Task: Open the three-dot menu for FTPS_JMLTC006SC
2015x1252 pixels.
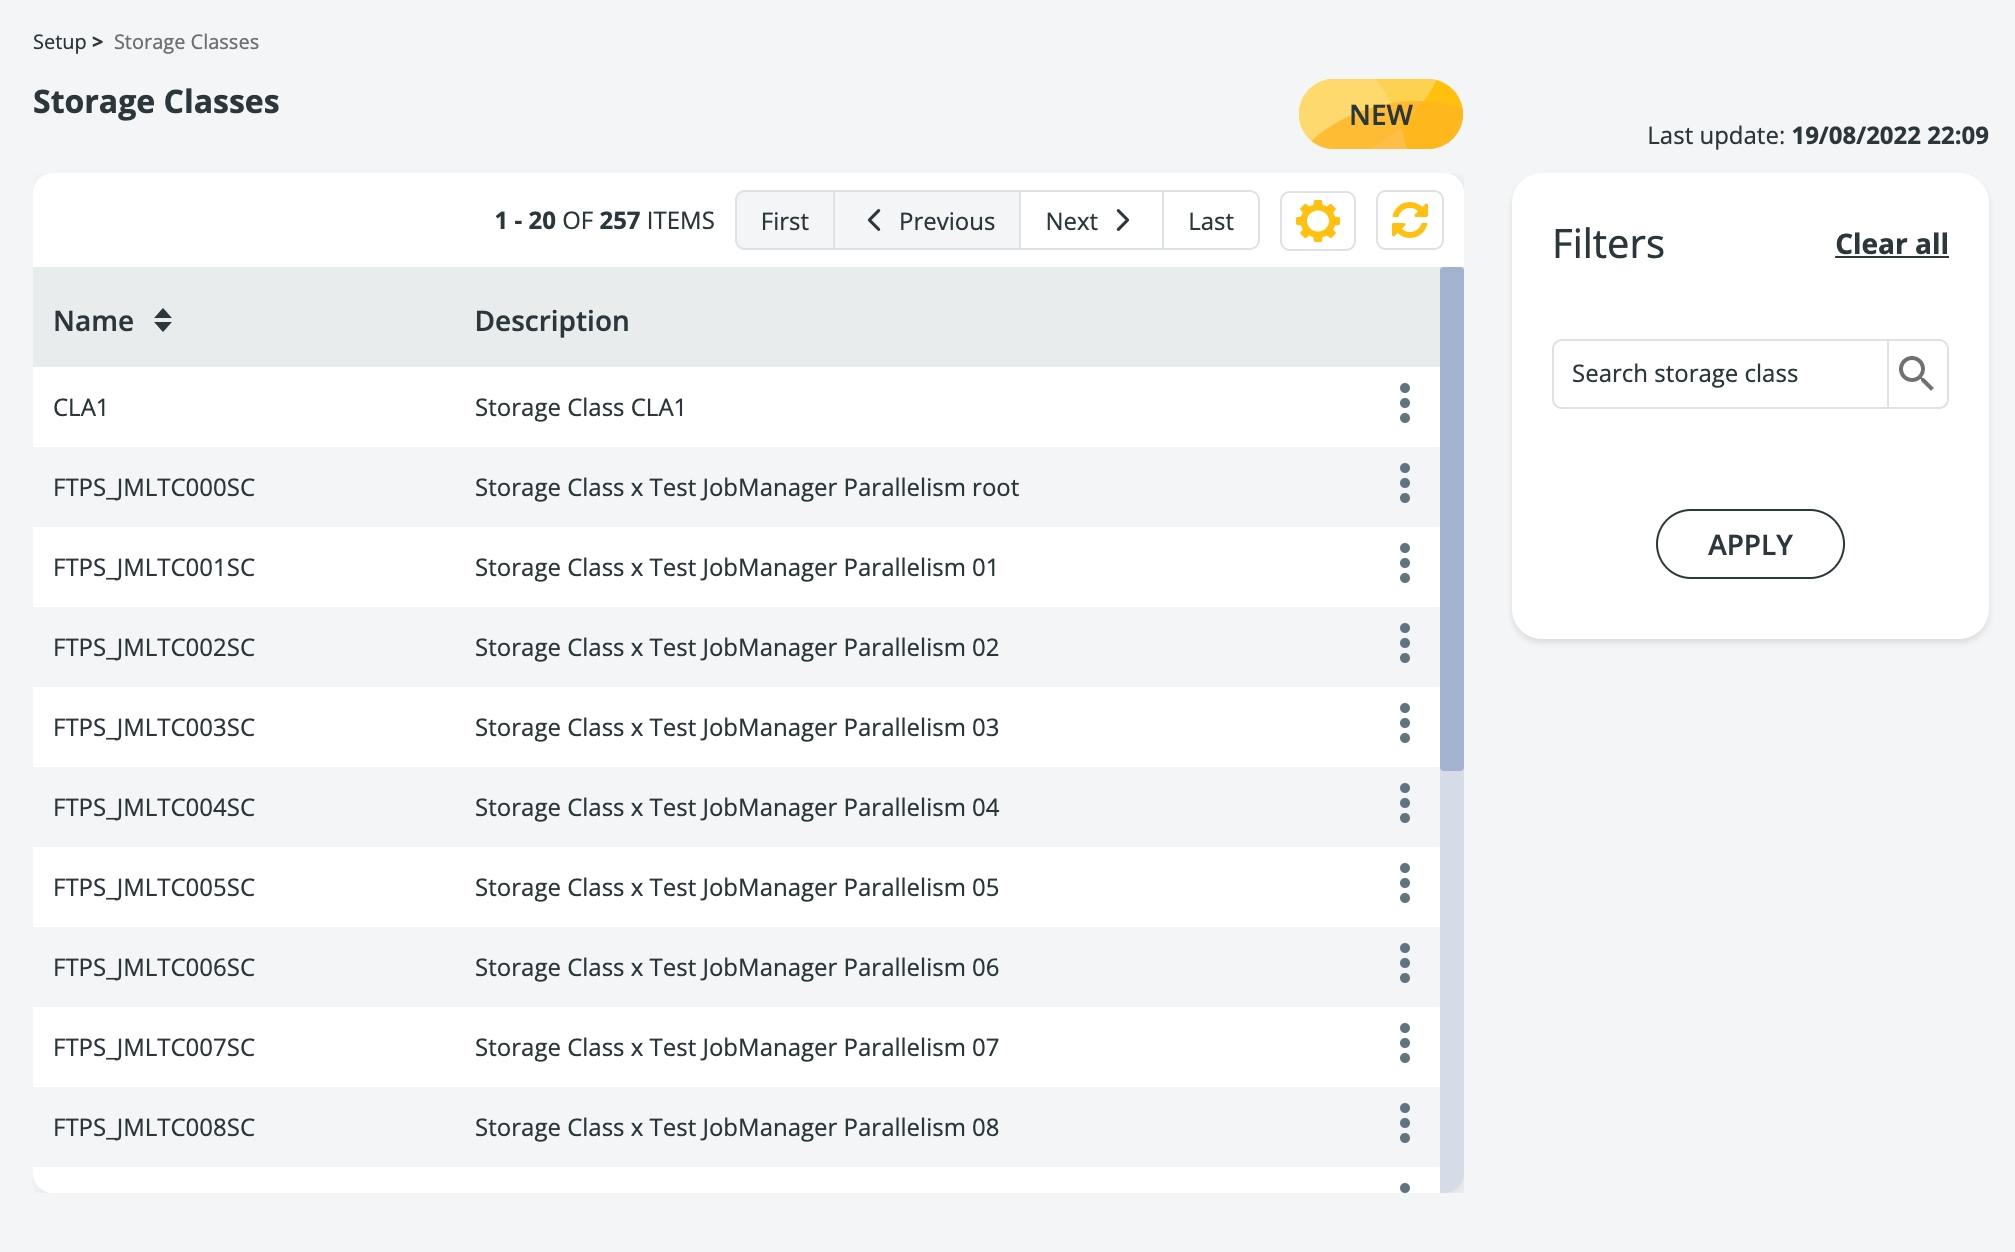Action: click(1404, 964)
